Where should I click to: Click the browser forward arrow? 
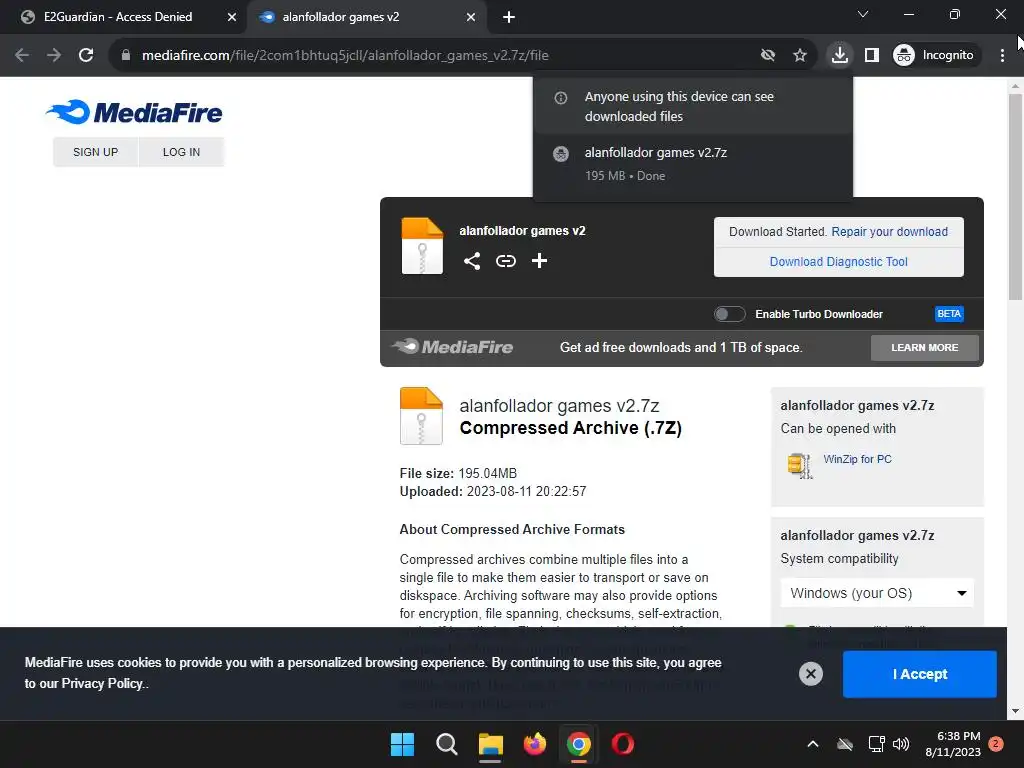click(54, 56)
